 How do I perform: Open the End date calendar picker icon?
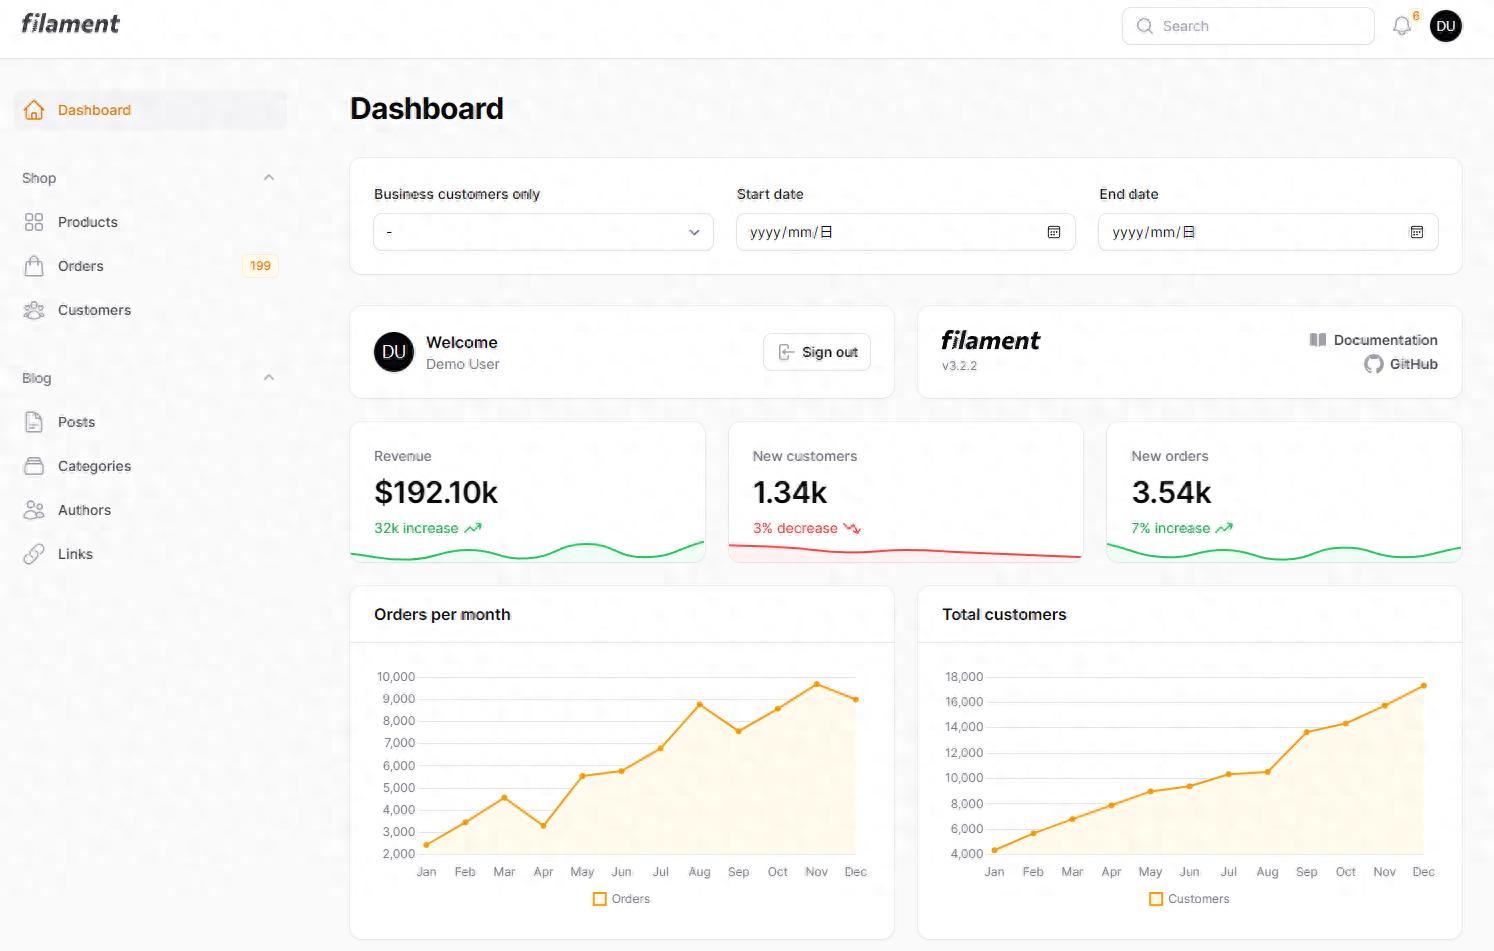pos(1416,232)
